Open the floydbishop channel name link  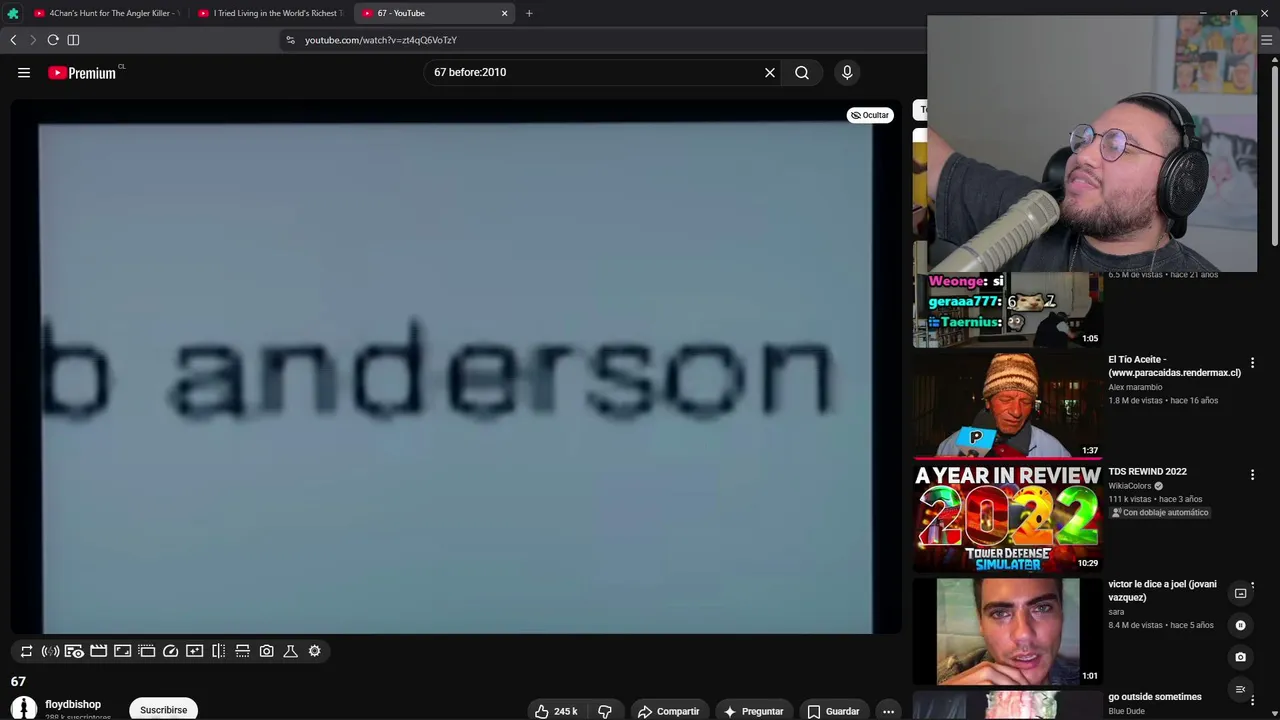(73, 704)
